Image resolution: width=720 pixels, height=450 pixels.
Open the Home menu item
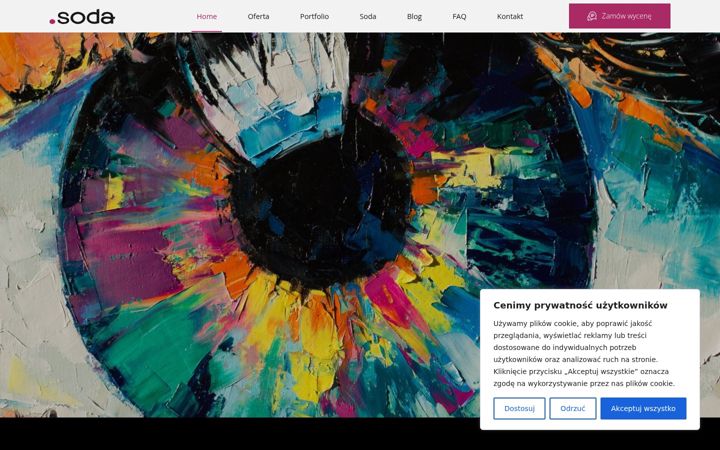(207, 16)
